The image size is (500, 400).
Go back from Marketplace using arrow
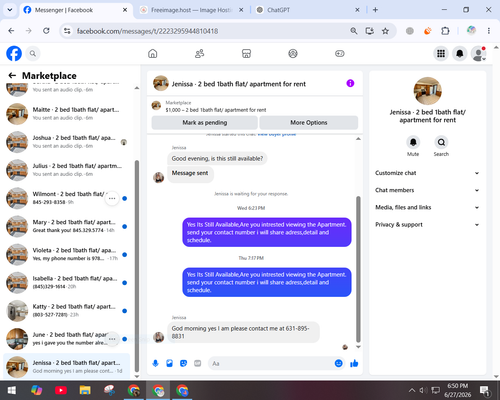12,76
